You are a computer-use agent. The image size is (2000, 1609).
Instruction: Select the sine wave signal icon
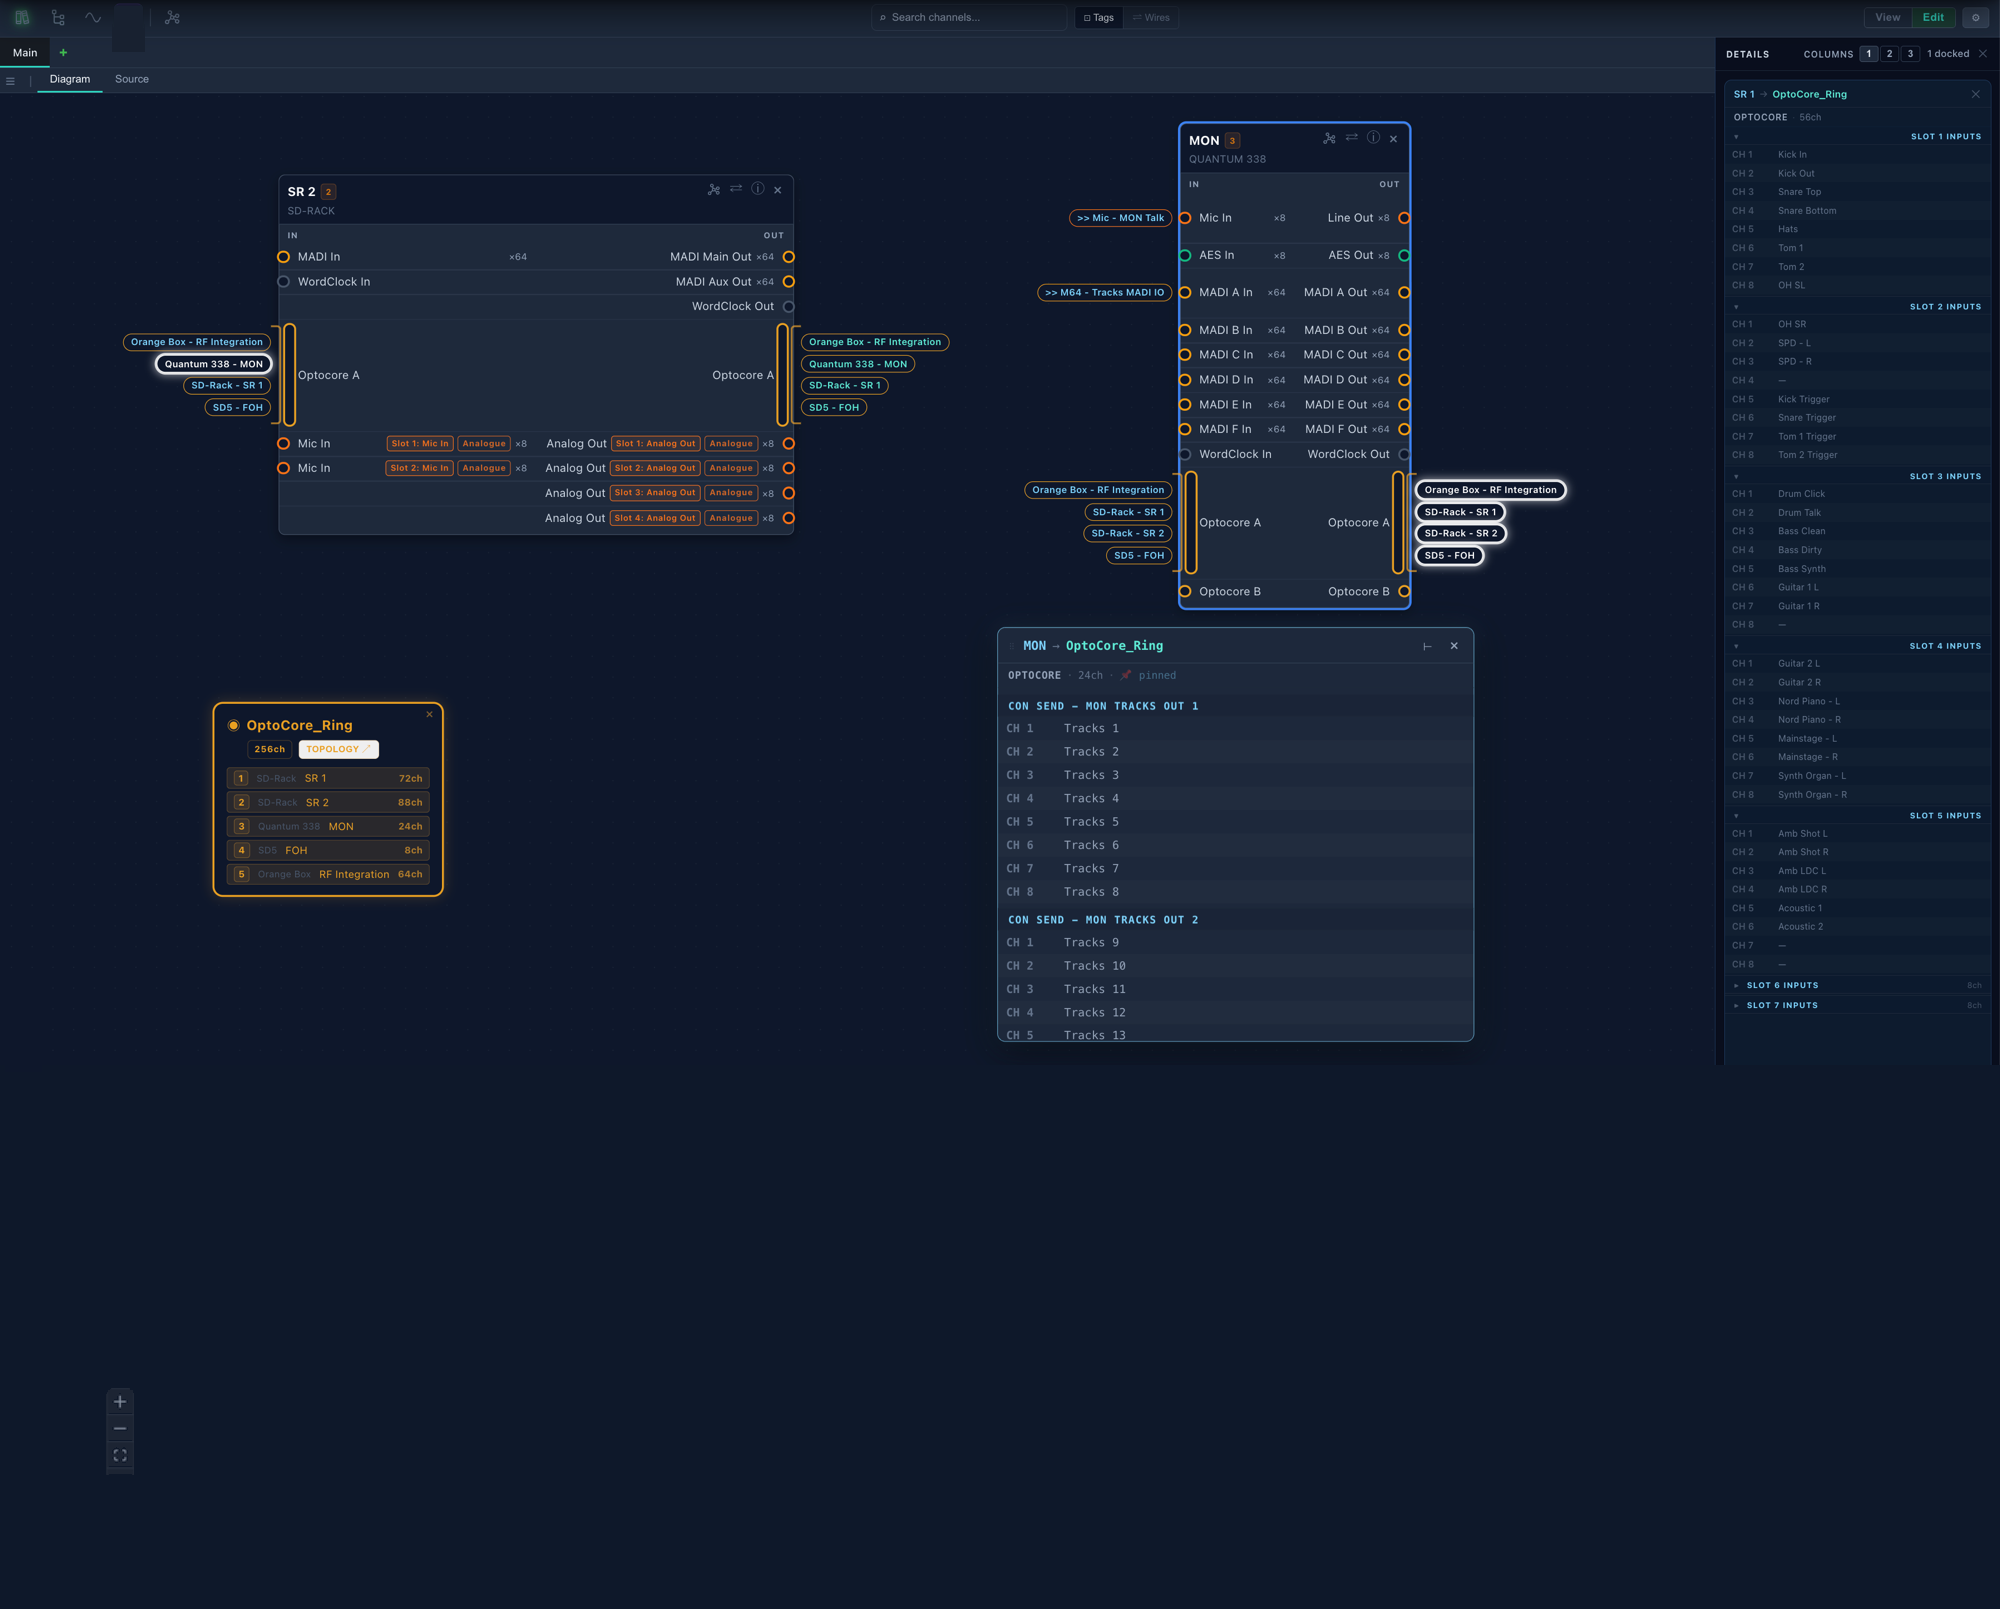pos(93,17)
